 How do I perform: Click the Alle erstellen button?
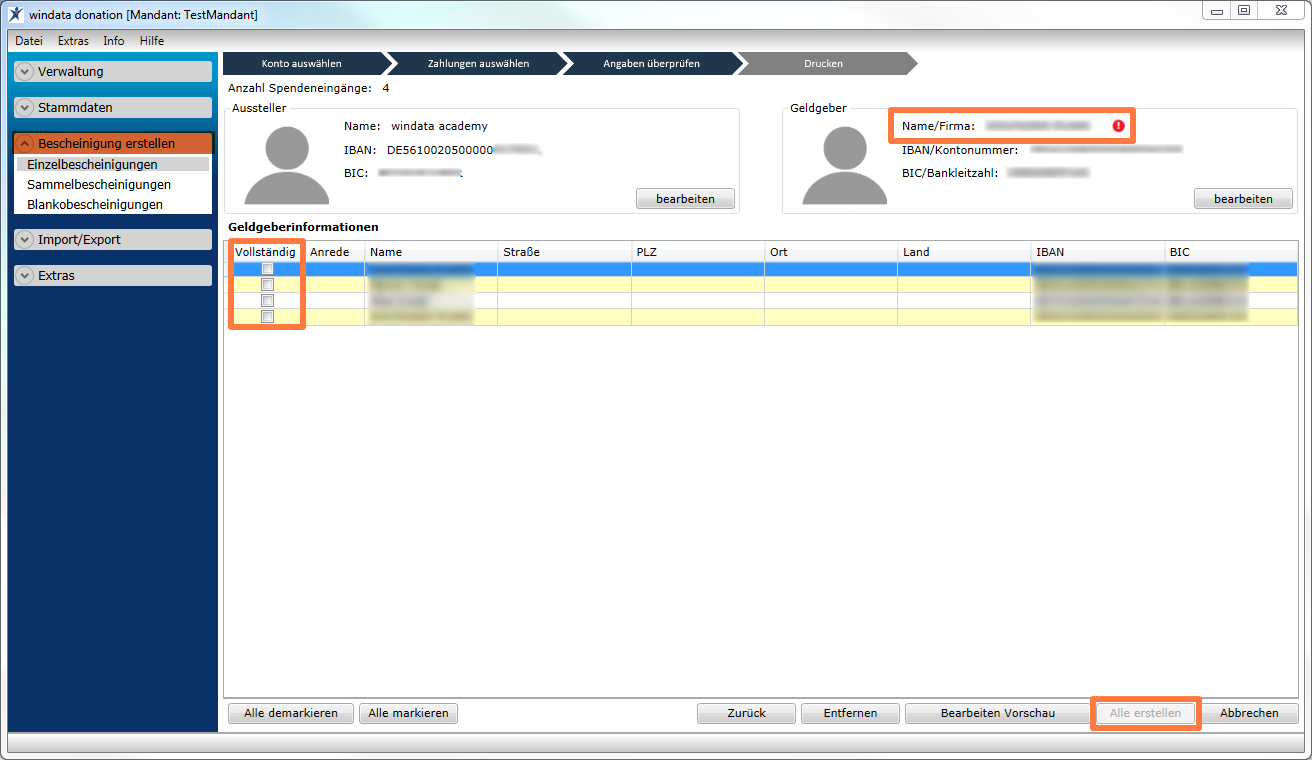tap(1145, 713)
